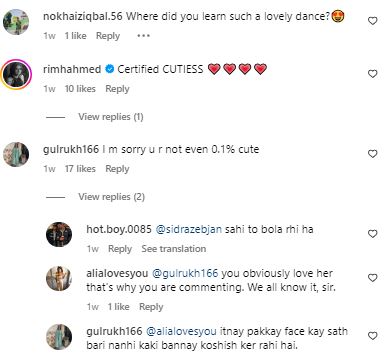Open @sidrazebjan mention link
The width and height of the screenshot is (385, 362).
tap(189, 229)
